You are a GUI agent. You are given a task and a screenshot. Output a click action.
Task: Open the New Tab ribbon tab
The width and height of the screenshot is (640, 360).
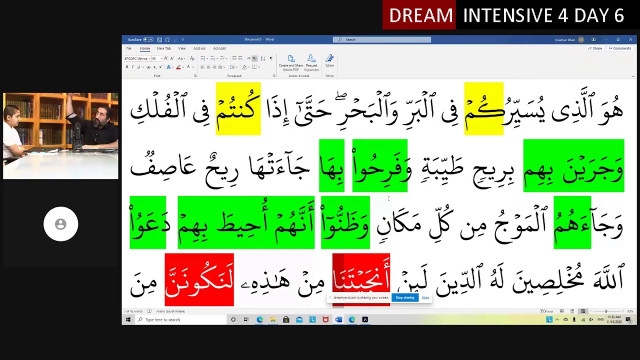(164, 49)
